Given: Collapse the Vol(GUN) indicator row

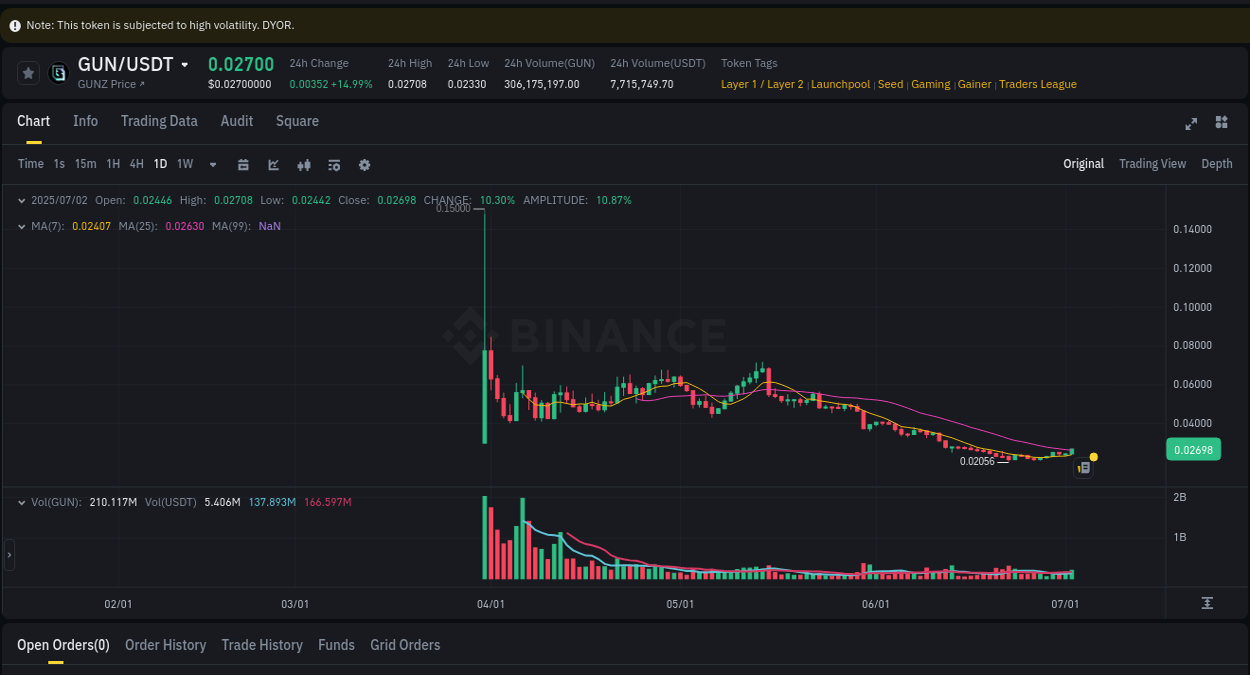Looking at the screenshot, I should pyautogui.click(x=21, y=501).
